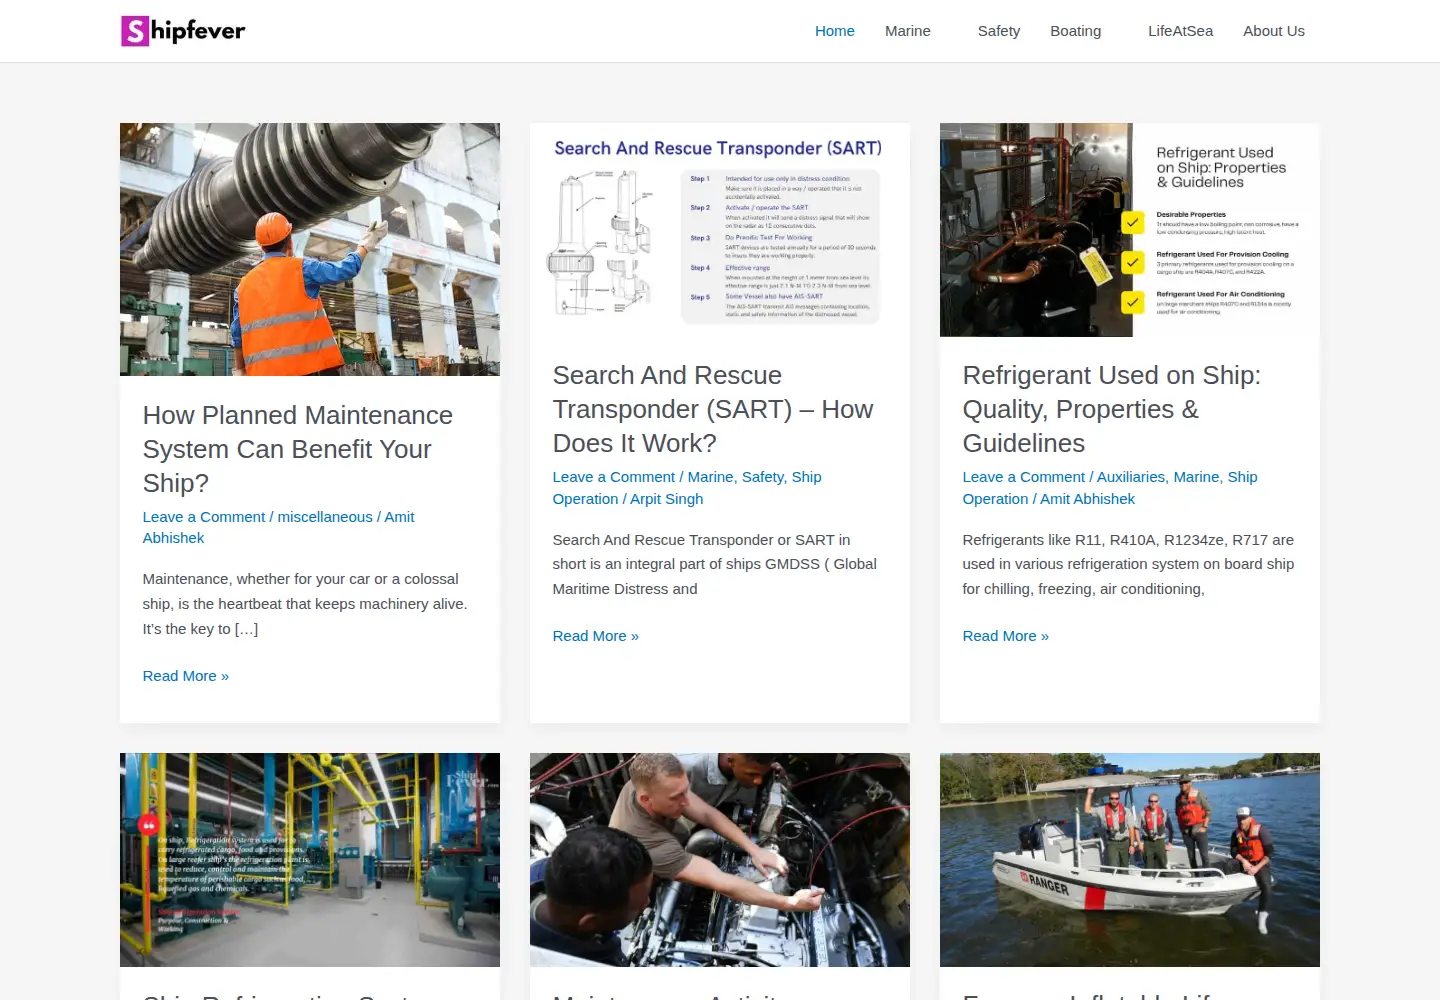Open the Marine menu item in the navigation bar
The height and width of the screenshot is (1000, 1440).
point(908,31)
